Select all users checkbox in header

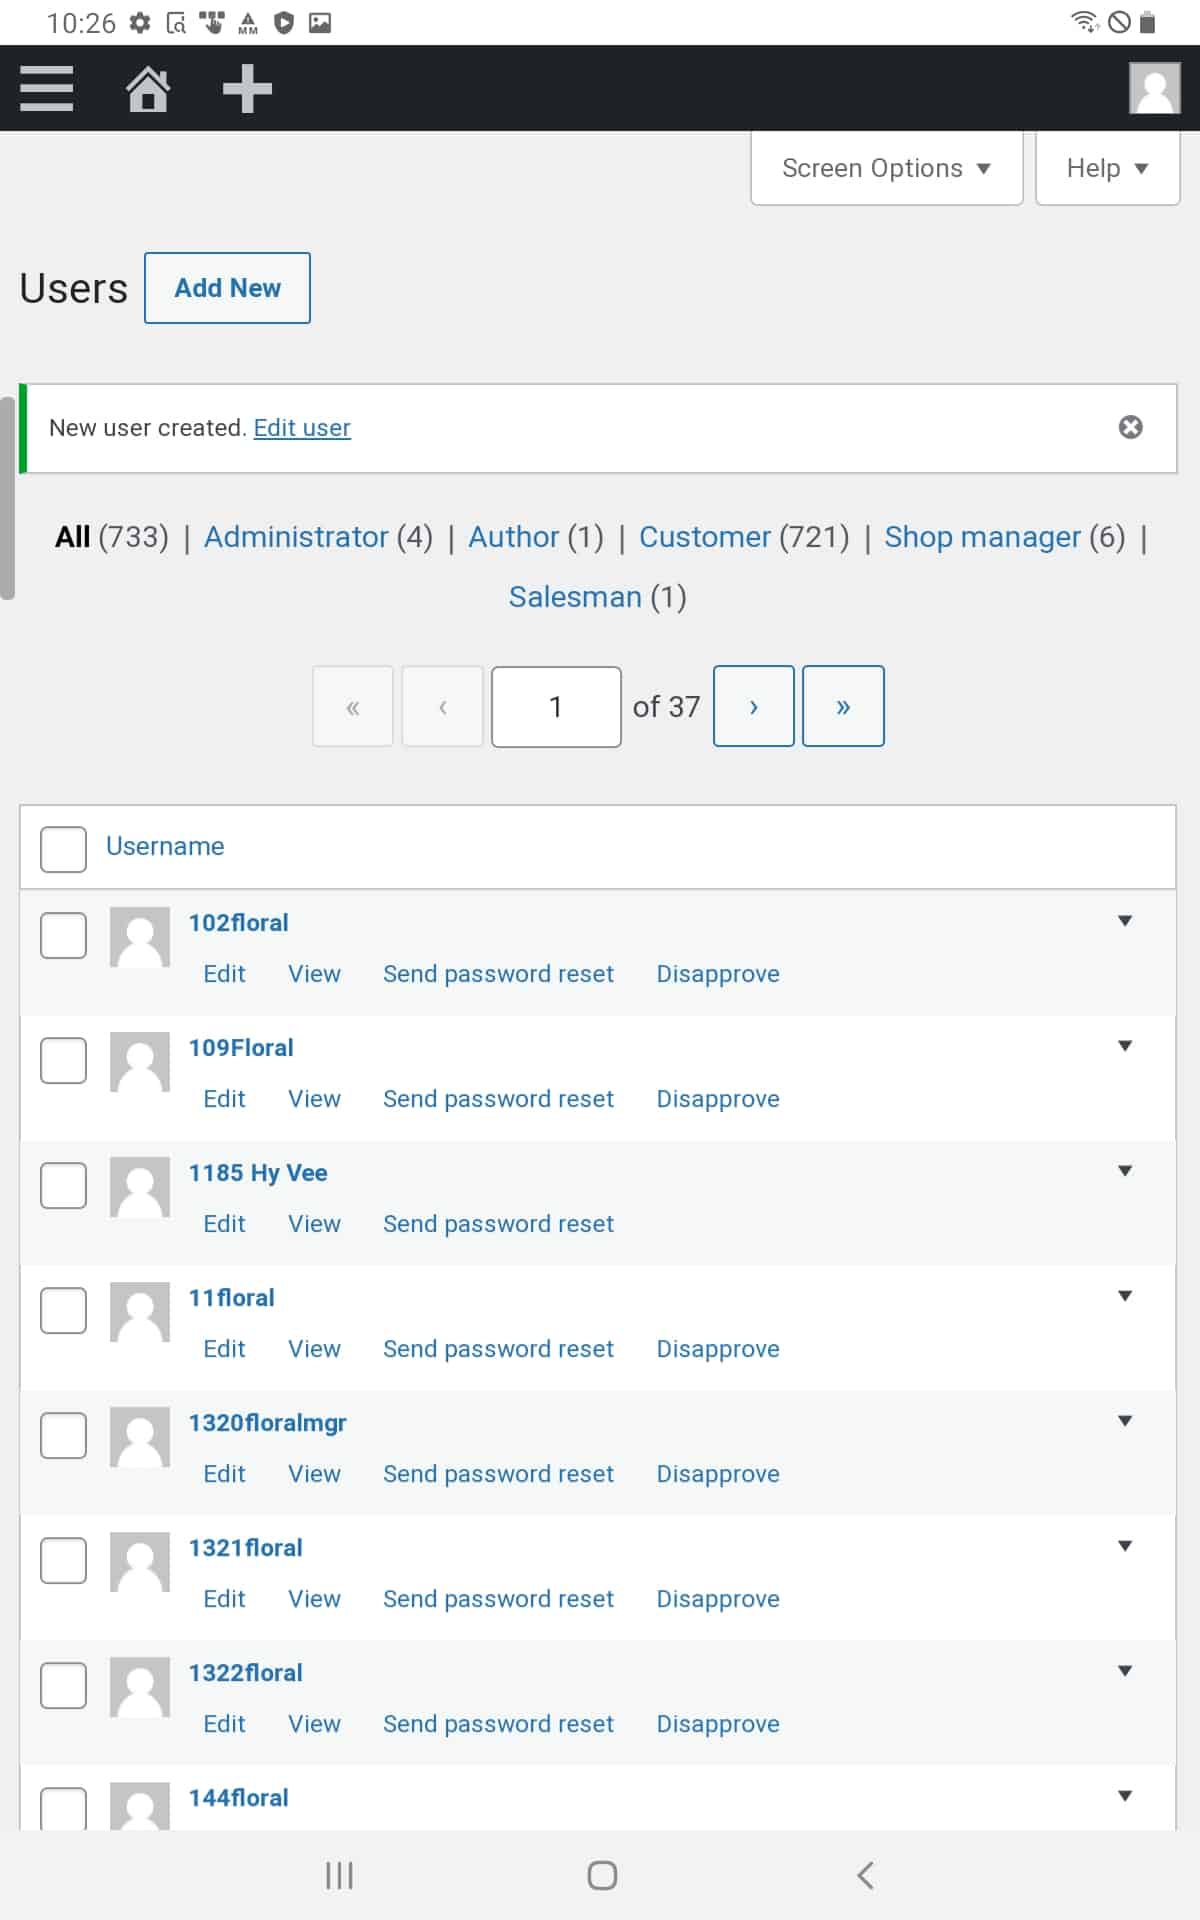[x=63, y=849]
